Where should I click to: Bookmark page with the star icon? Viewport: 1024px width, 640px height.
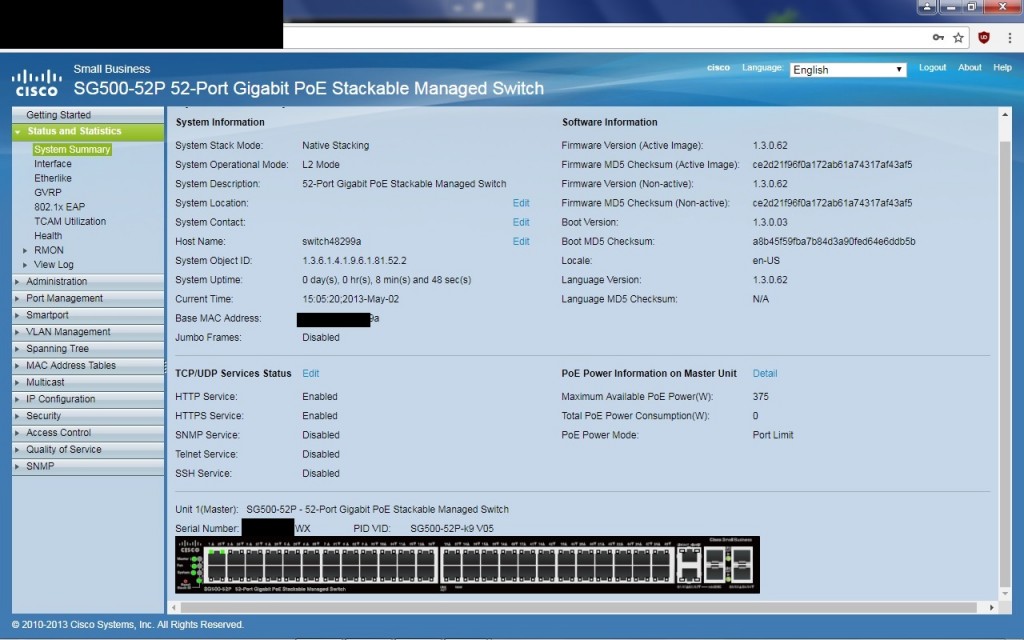958,37
